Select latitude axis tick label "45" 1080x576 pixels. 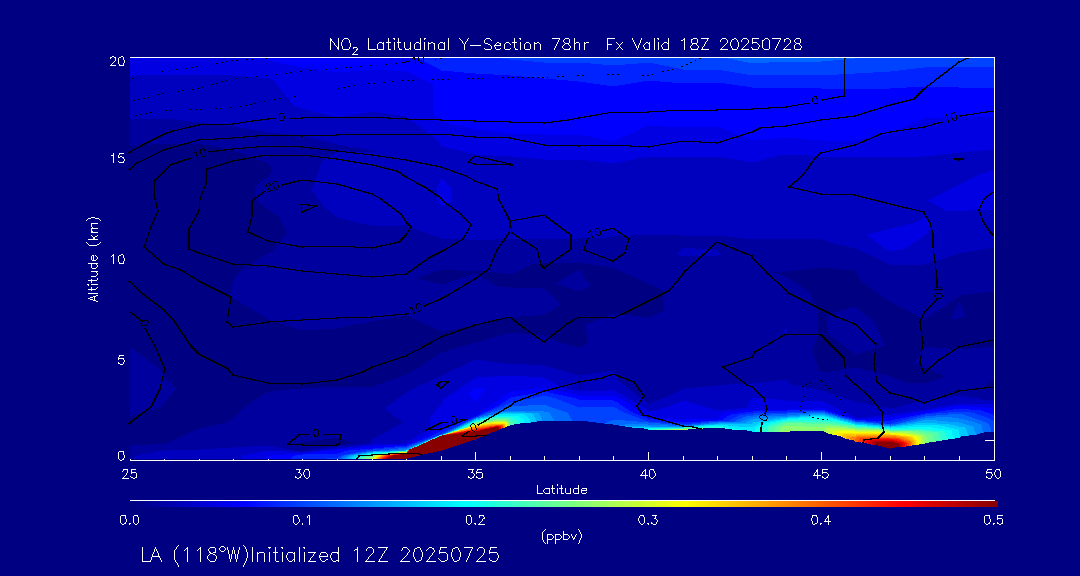coord(821,474)
